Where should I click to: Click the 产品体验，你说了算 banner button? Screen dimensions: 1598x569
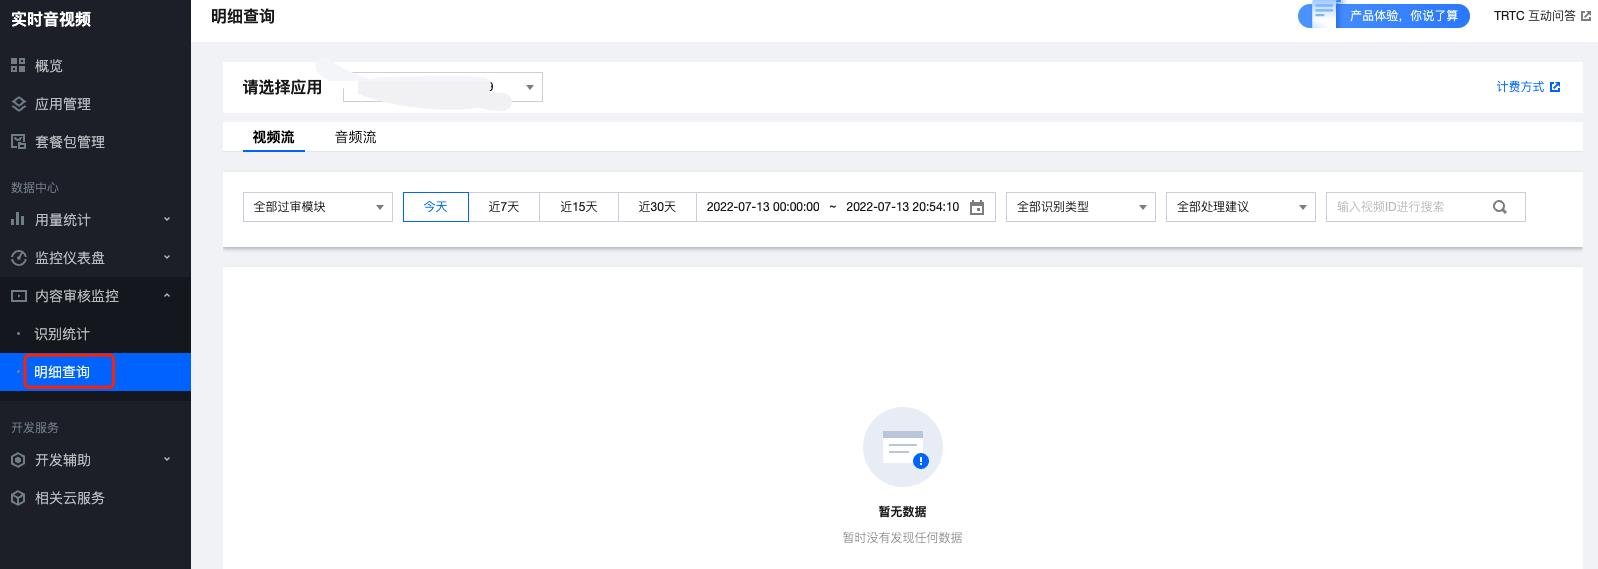1384,15
